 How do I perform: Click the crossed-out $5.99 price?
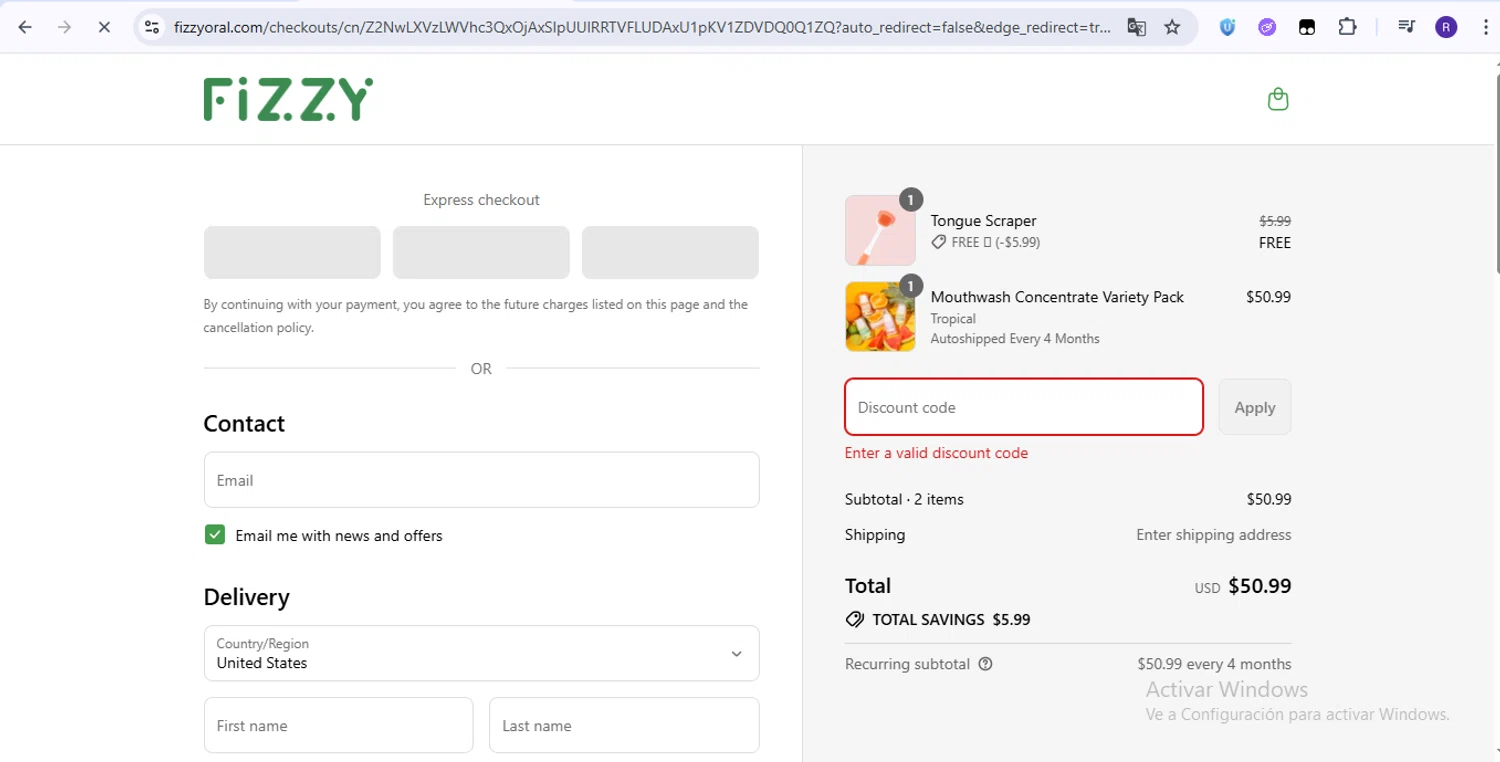1275,221
